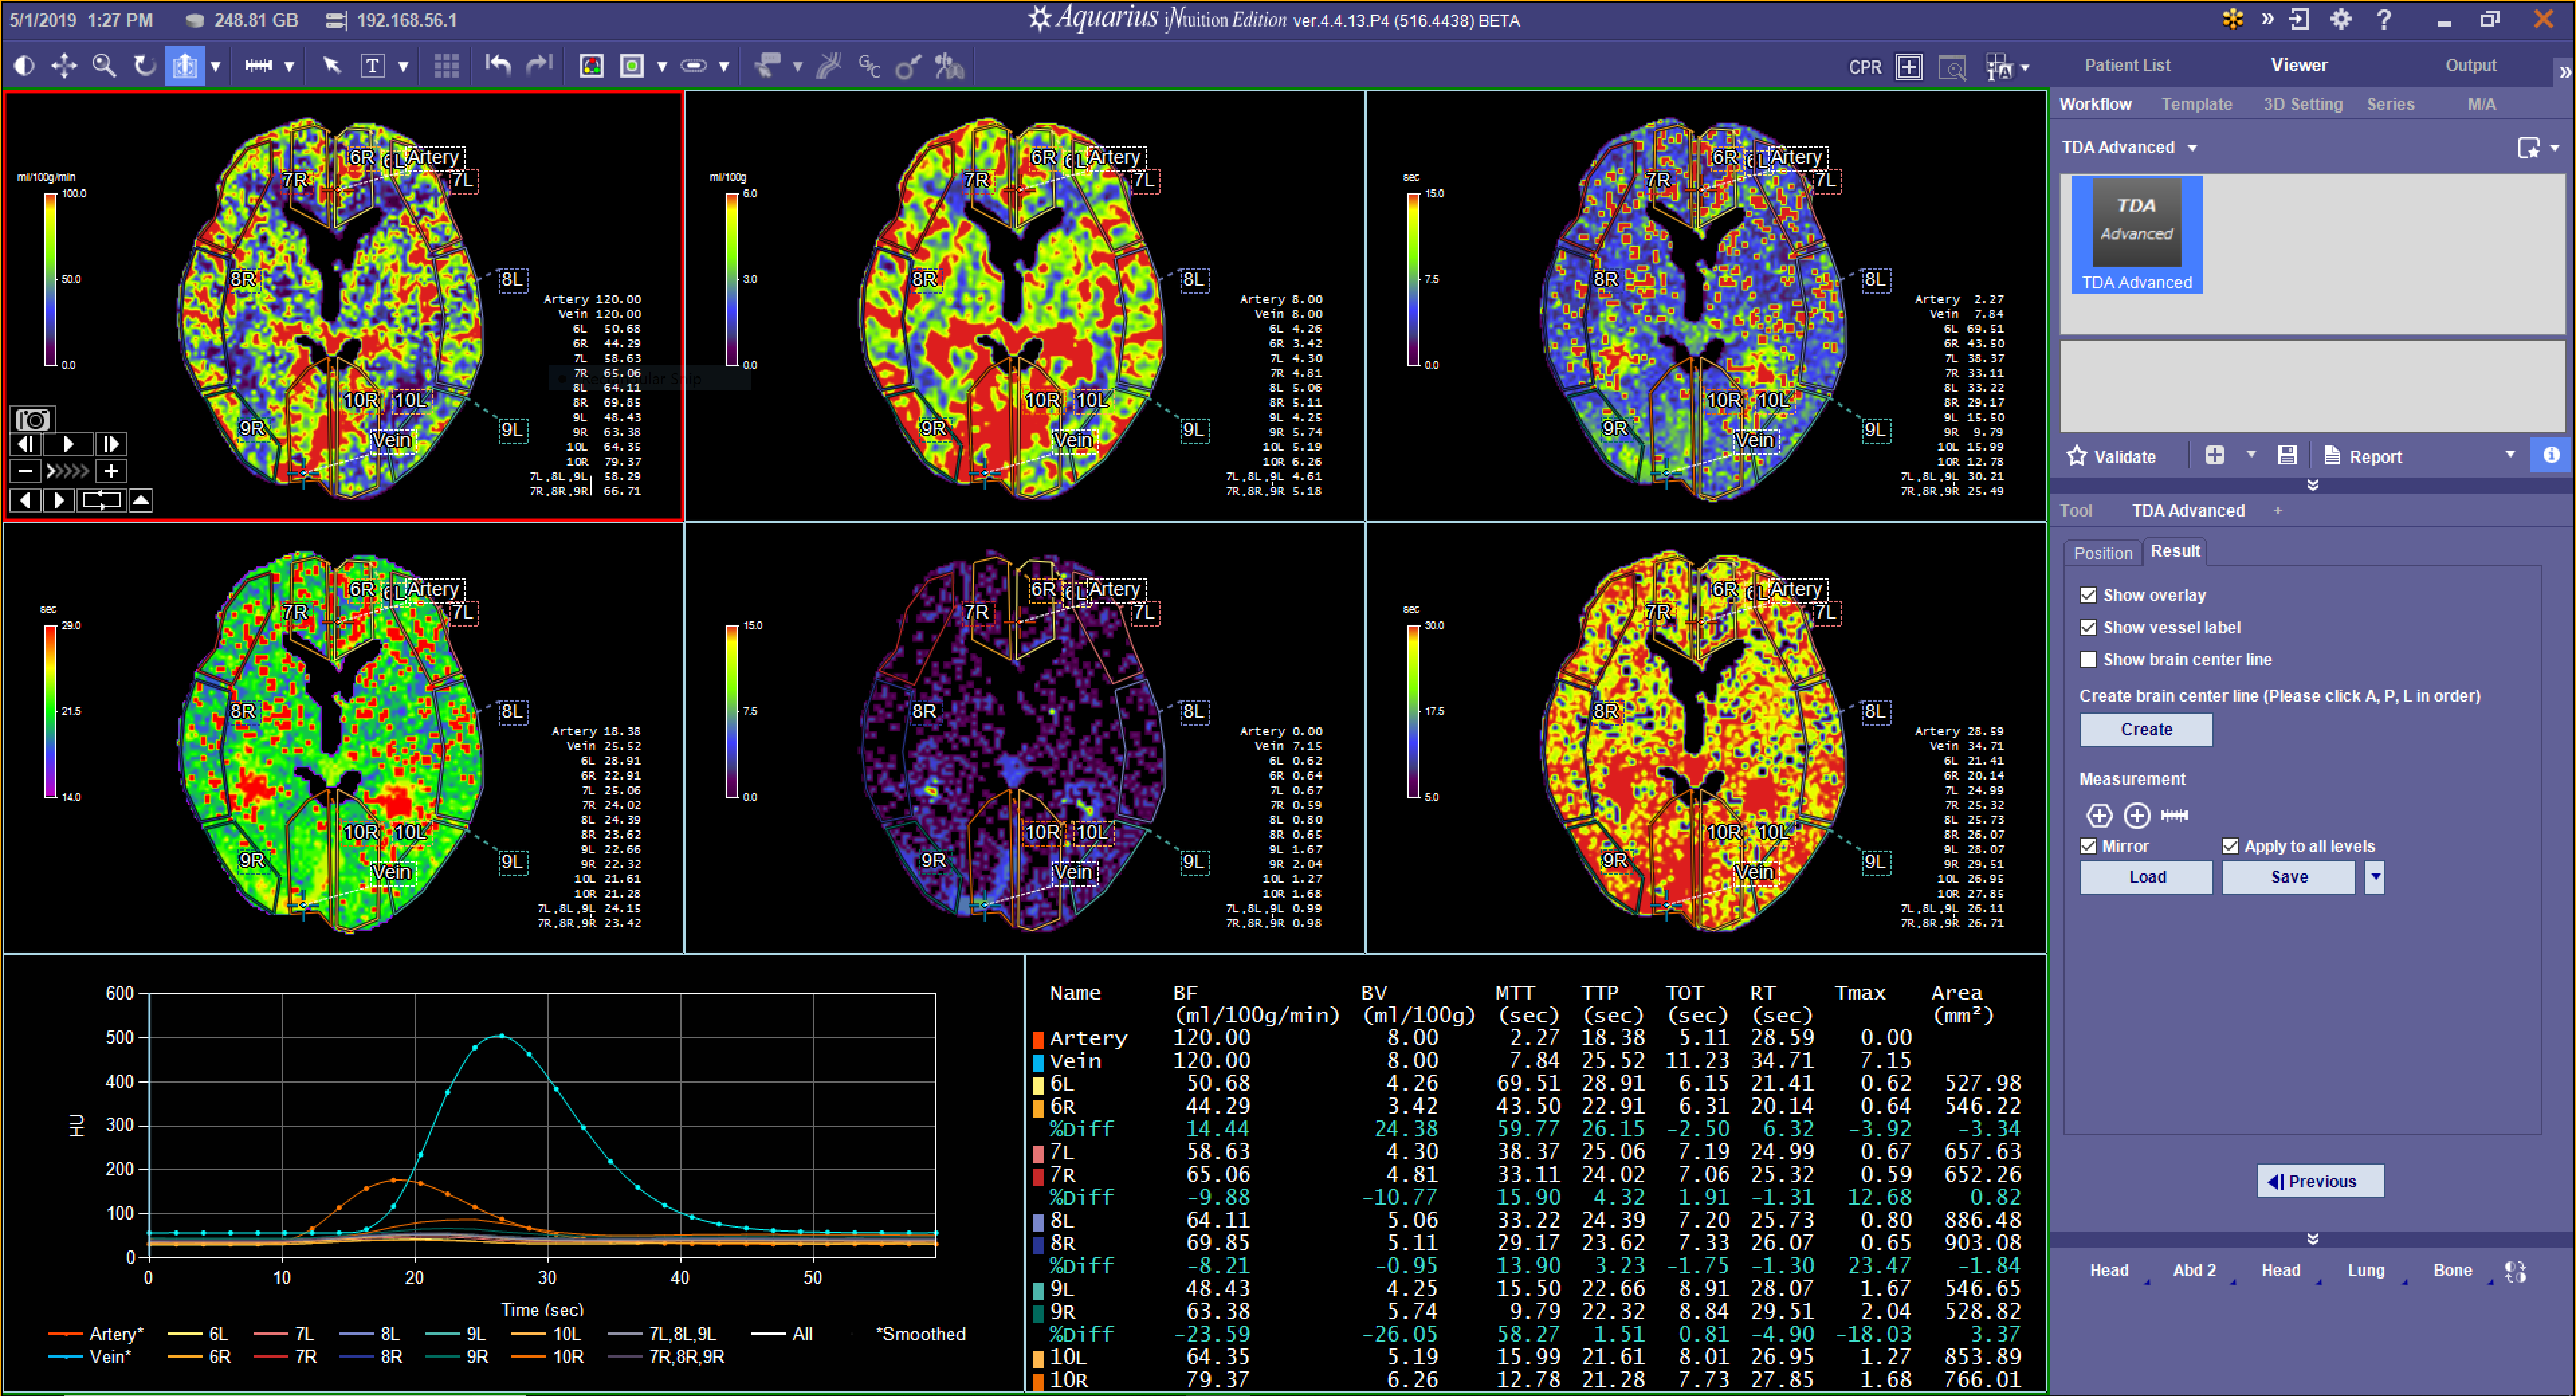Click the Load measurement button
Screen dimensions: 2576x1396
[2146, 877]
